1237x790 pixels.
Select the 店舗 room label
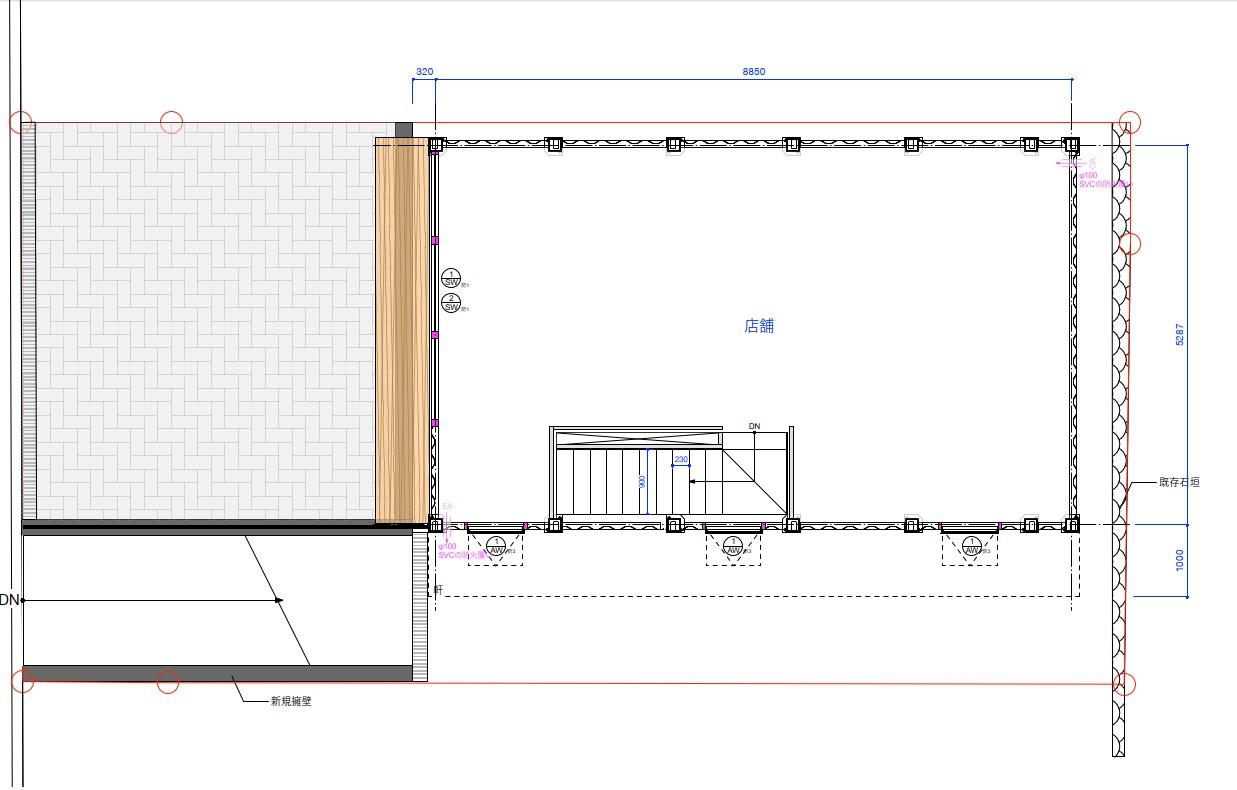pyautogui.click(x=759, y=326)
